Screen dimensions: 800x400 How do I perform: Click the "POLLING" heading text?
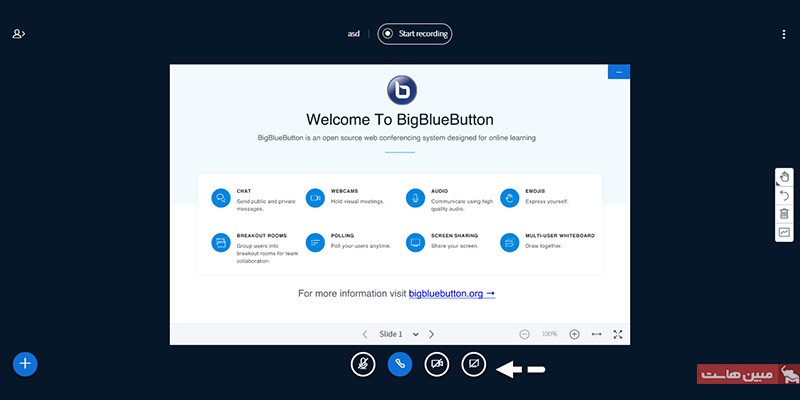click(342, 236)
